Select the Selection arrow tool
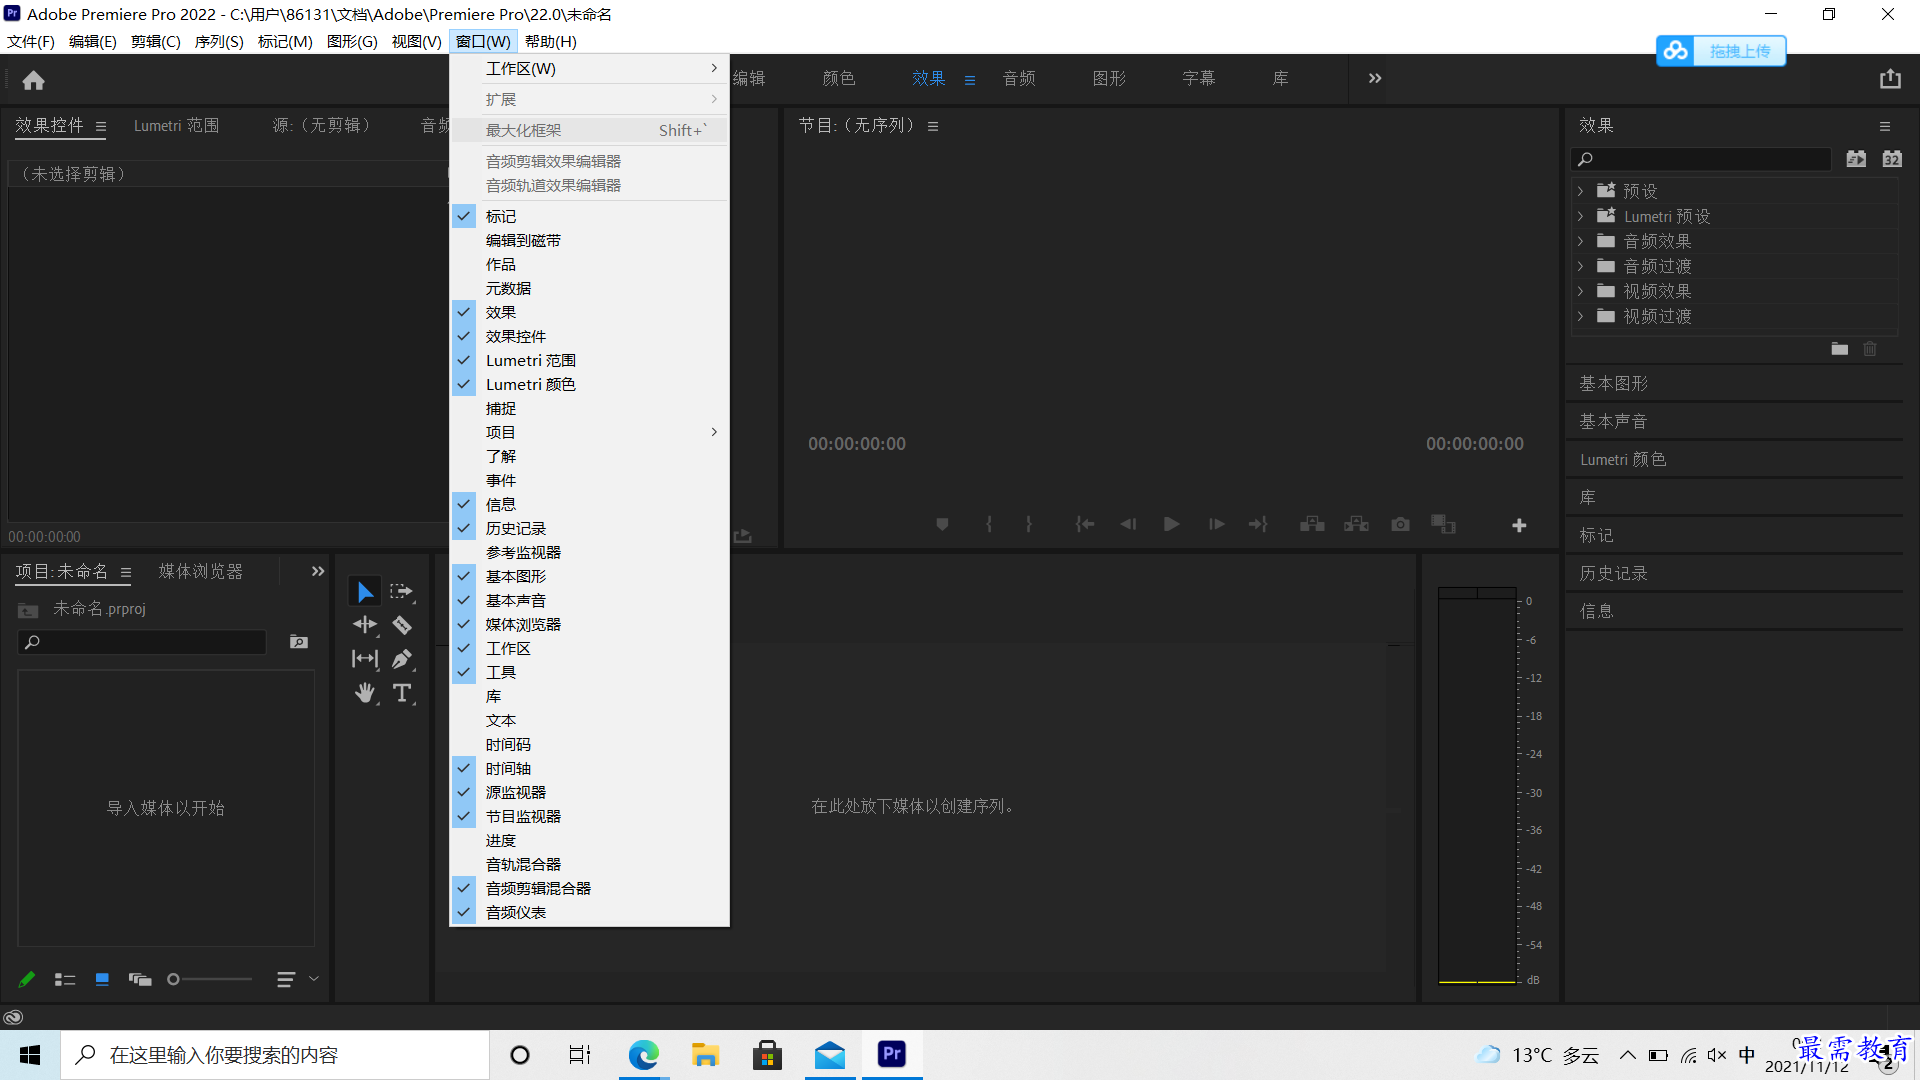Image resolution: width=1920 pixels, height=1080 pixels. 365,592
